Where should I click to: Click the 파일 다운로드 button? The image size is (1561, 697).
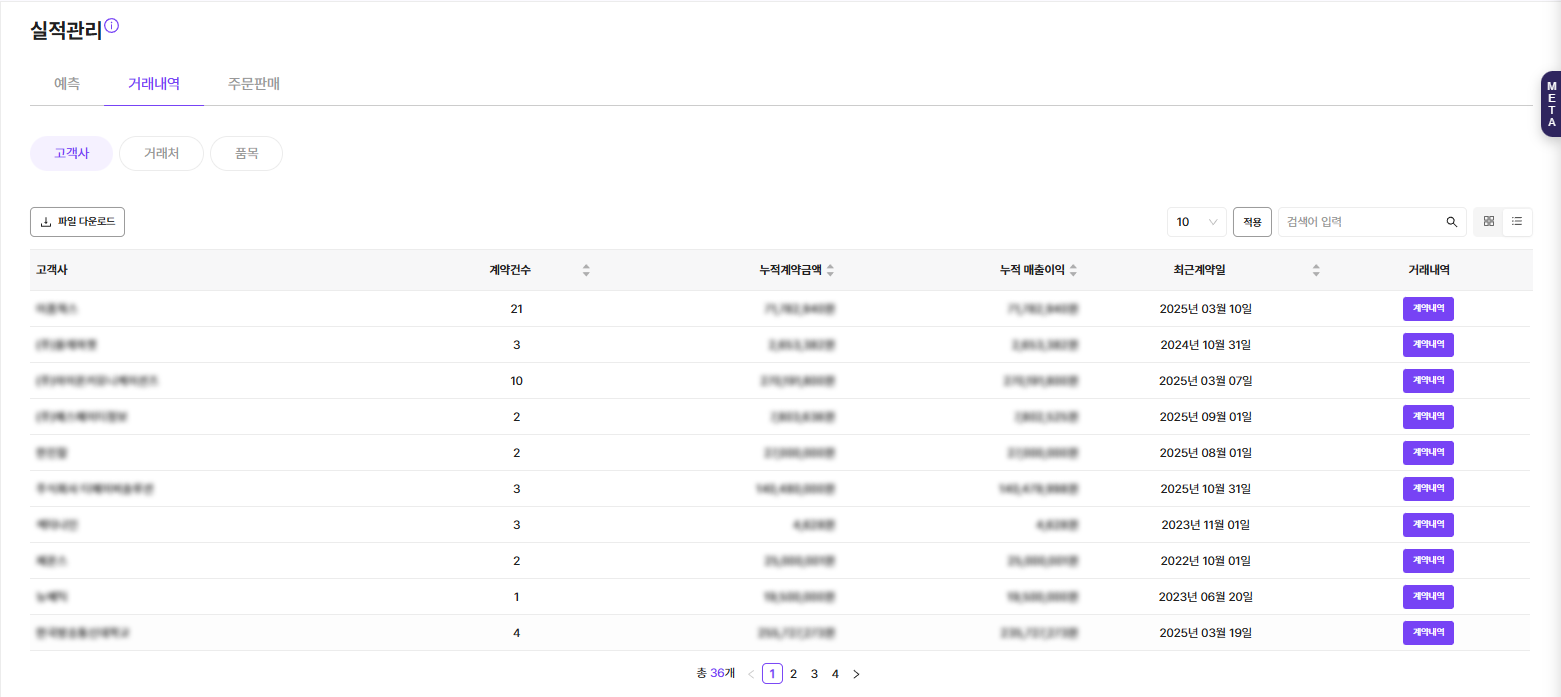(77, 222)
